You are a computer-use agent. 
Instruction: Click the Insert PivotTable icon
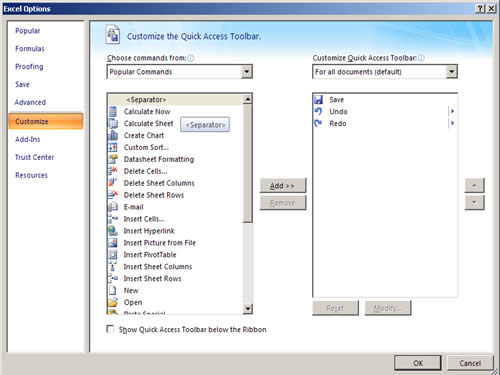pos(113,255)
